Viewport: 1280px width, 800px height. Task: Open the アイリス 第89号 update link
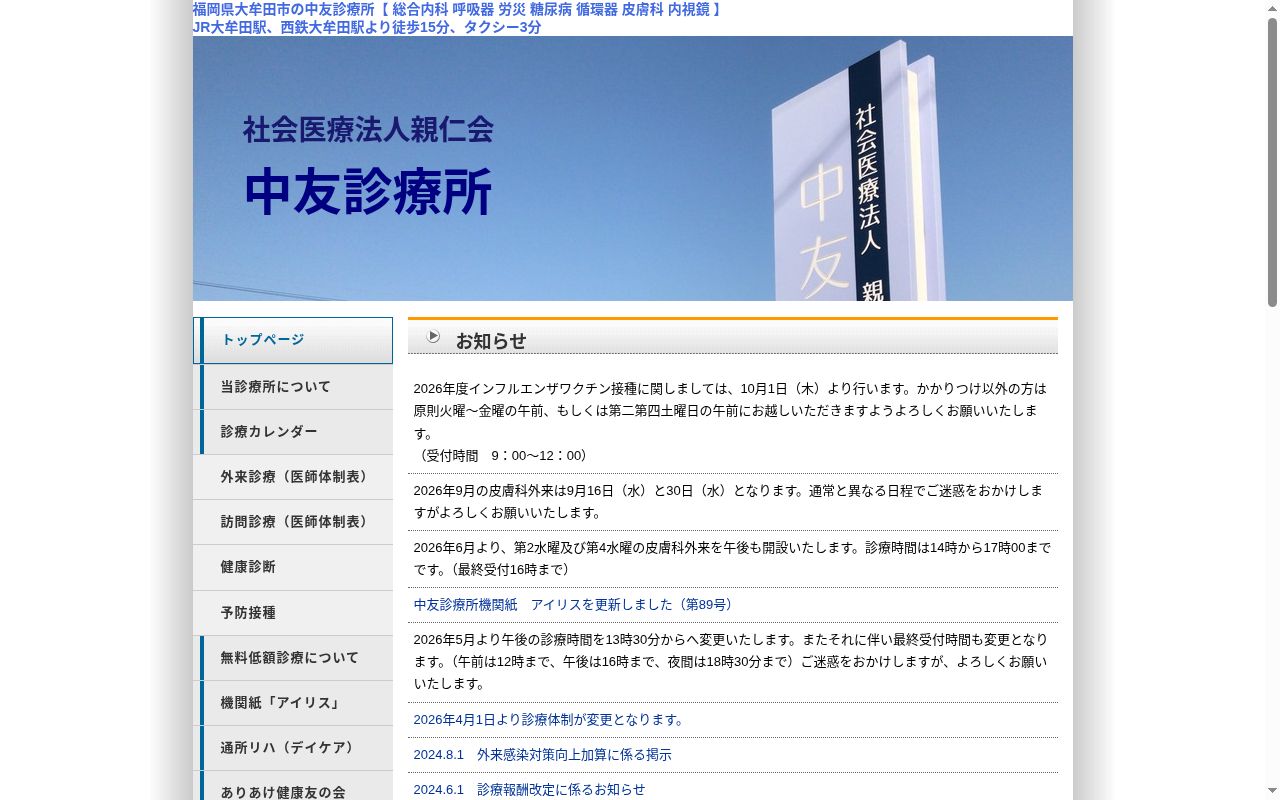[576, 605]
